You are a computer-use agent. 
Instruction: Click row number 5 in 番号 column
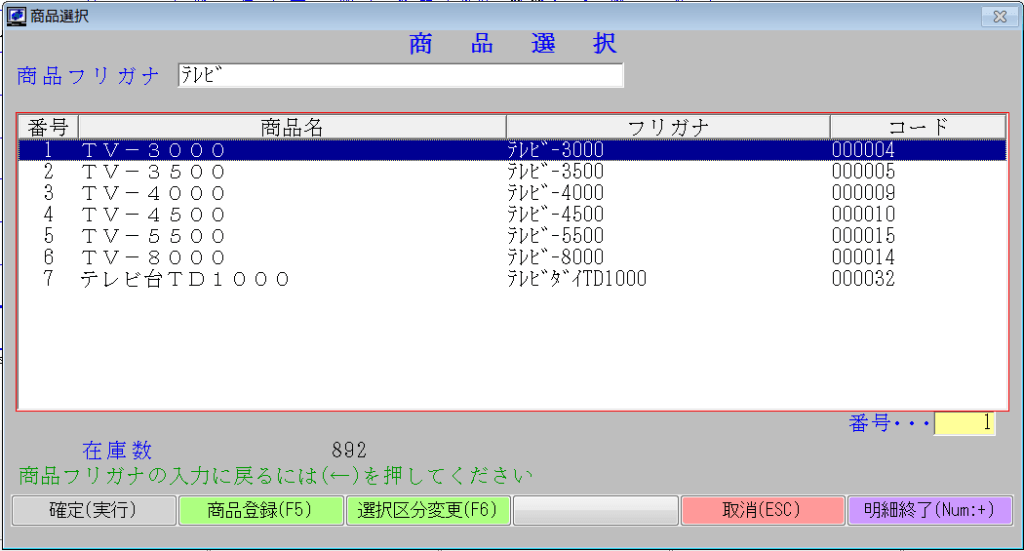[49, 236]
